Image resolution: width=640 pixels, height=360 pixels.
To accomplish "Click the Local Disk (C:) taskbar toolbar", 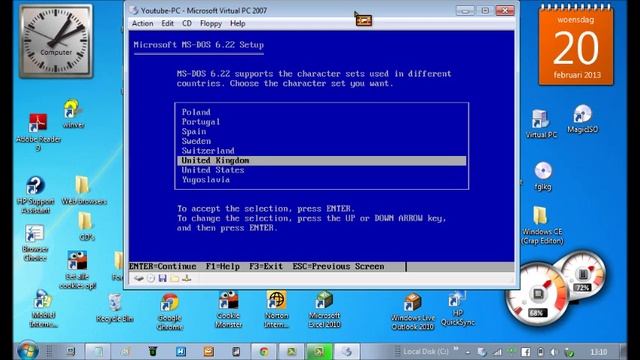I will coord(425,351).
